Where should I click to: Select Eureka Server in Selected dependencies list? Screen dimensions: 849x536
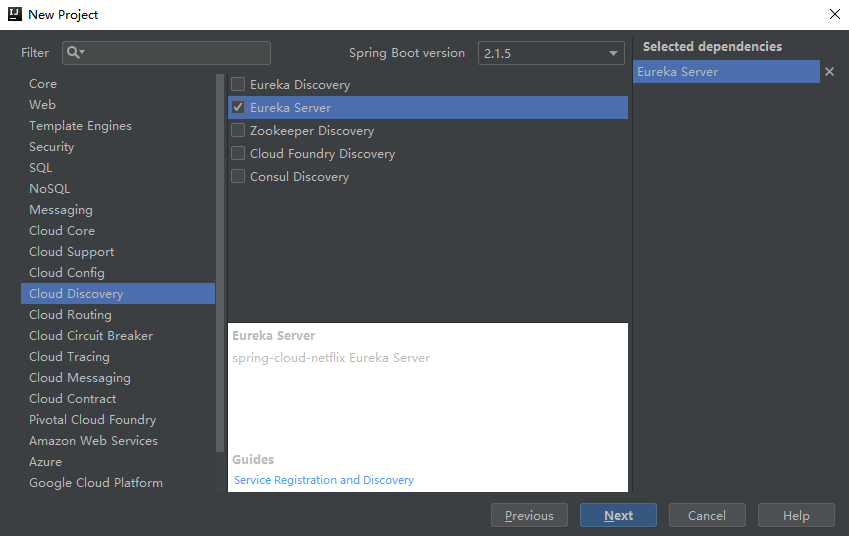pos(726,71)
